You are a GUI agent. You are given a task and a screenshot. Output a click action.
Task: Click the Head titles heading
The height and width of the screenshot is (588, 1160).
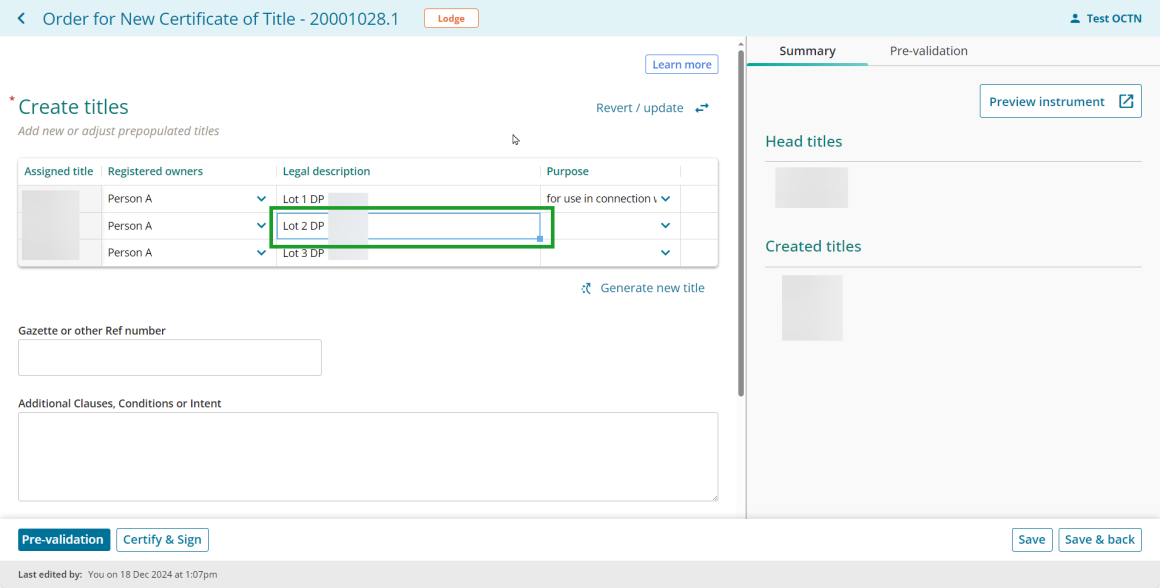804,141
